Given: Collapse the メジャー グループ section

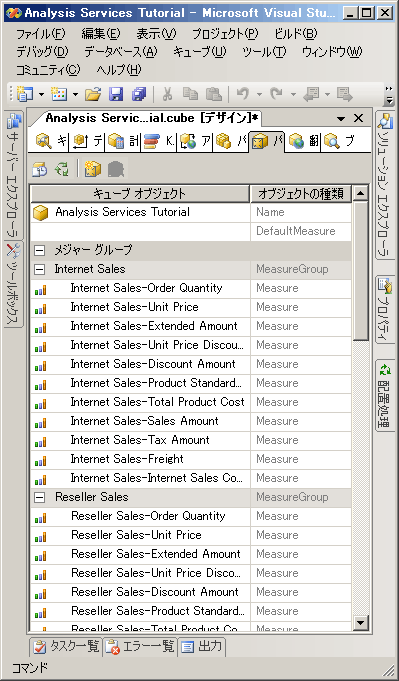Looking at the screenshot, I should (x=39, y=251).
